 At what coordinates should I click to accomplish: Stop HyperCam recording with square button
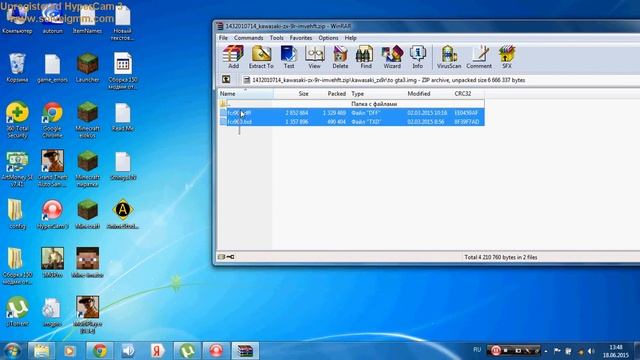pyautogui.click(x=506, y=350)
